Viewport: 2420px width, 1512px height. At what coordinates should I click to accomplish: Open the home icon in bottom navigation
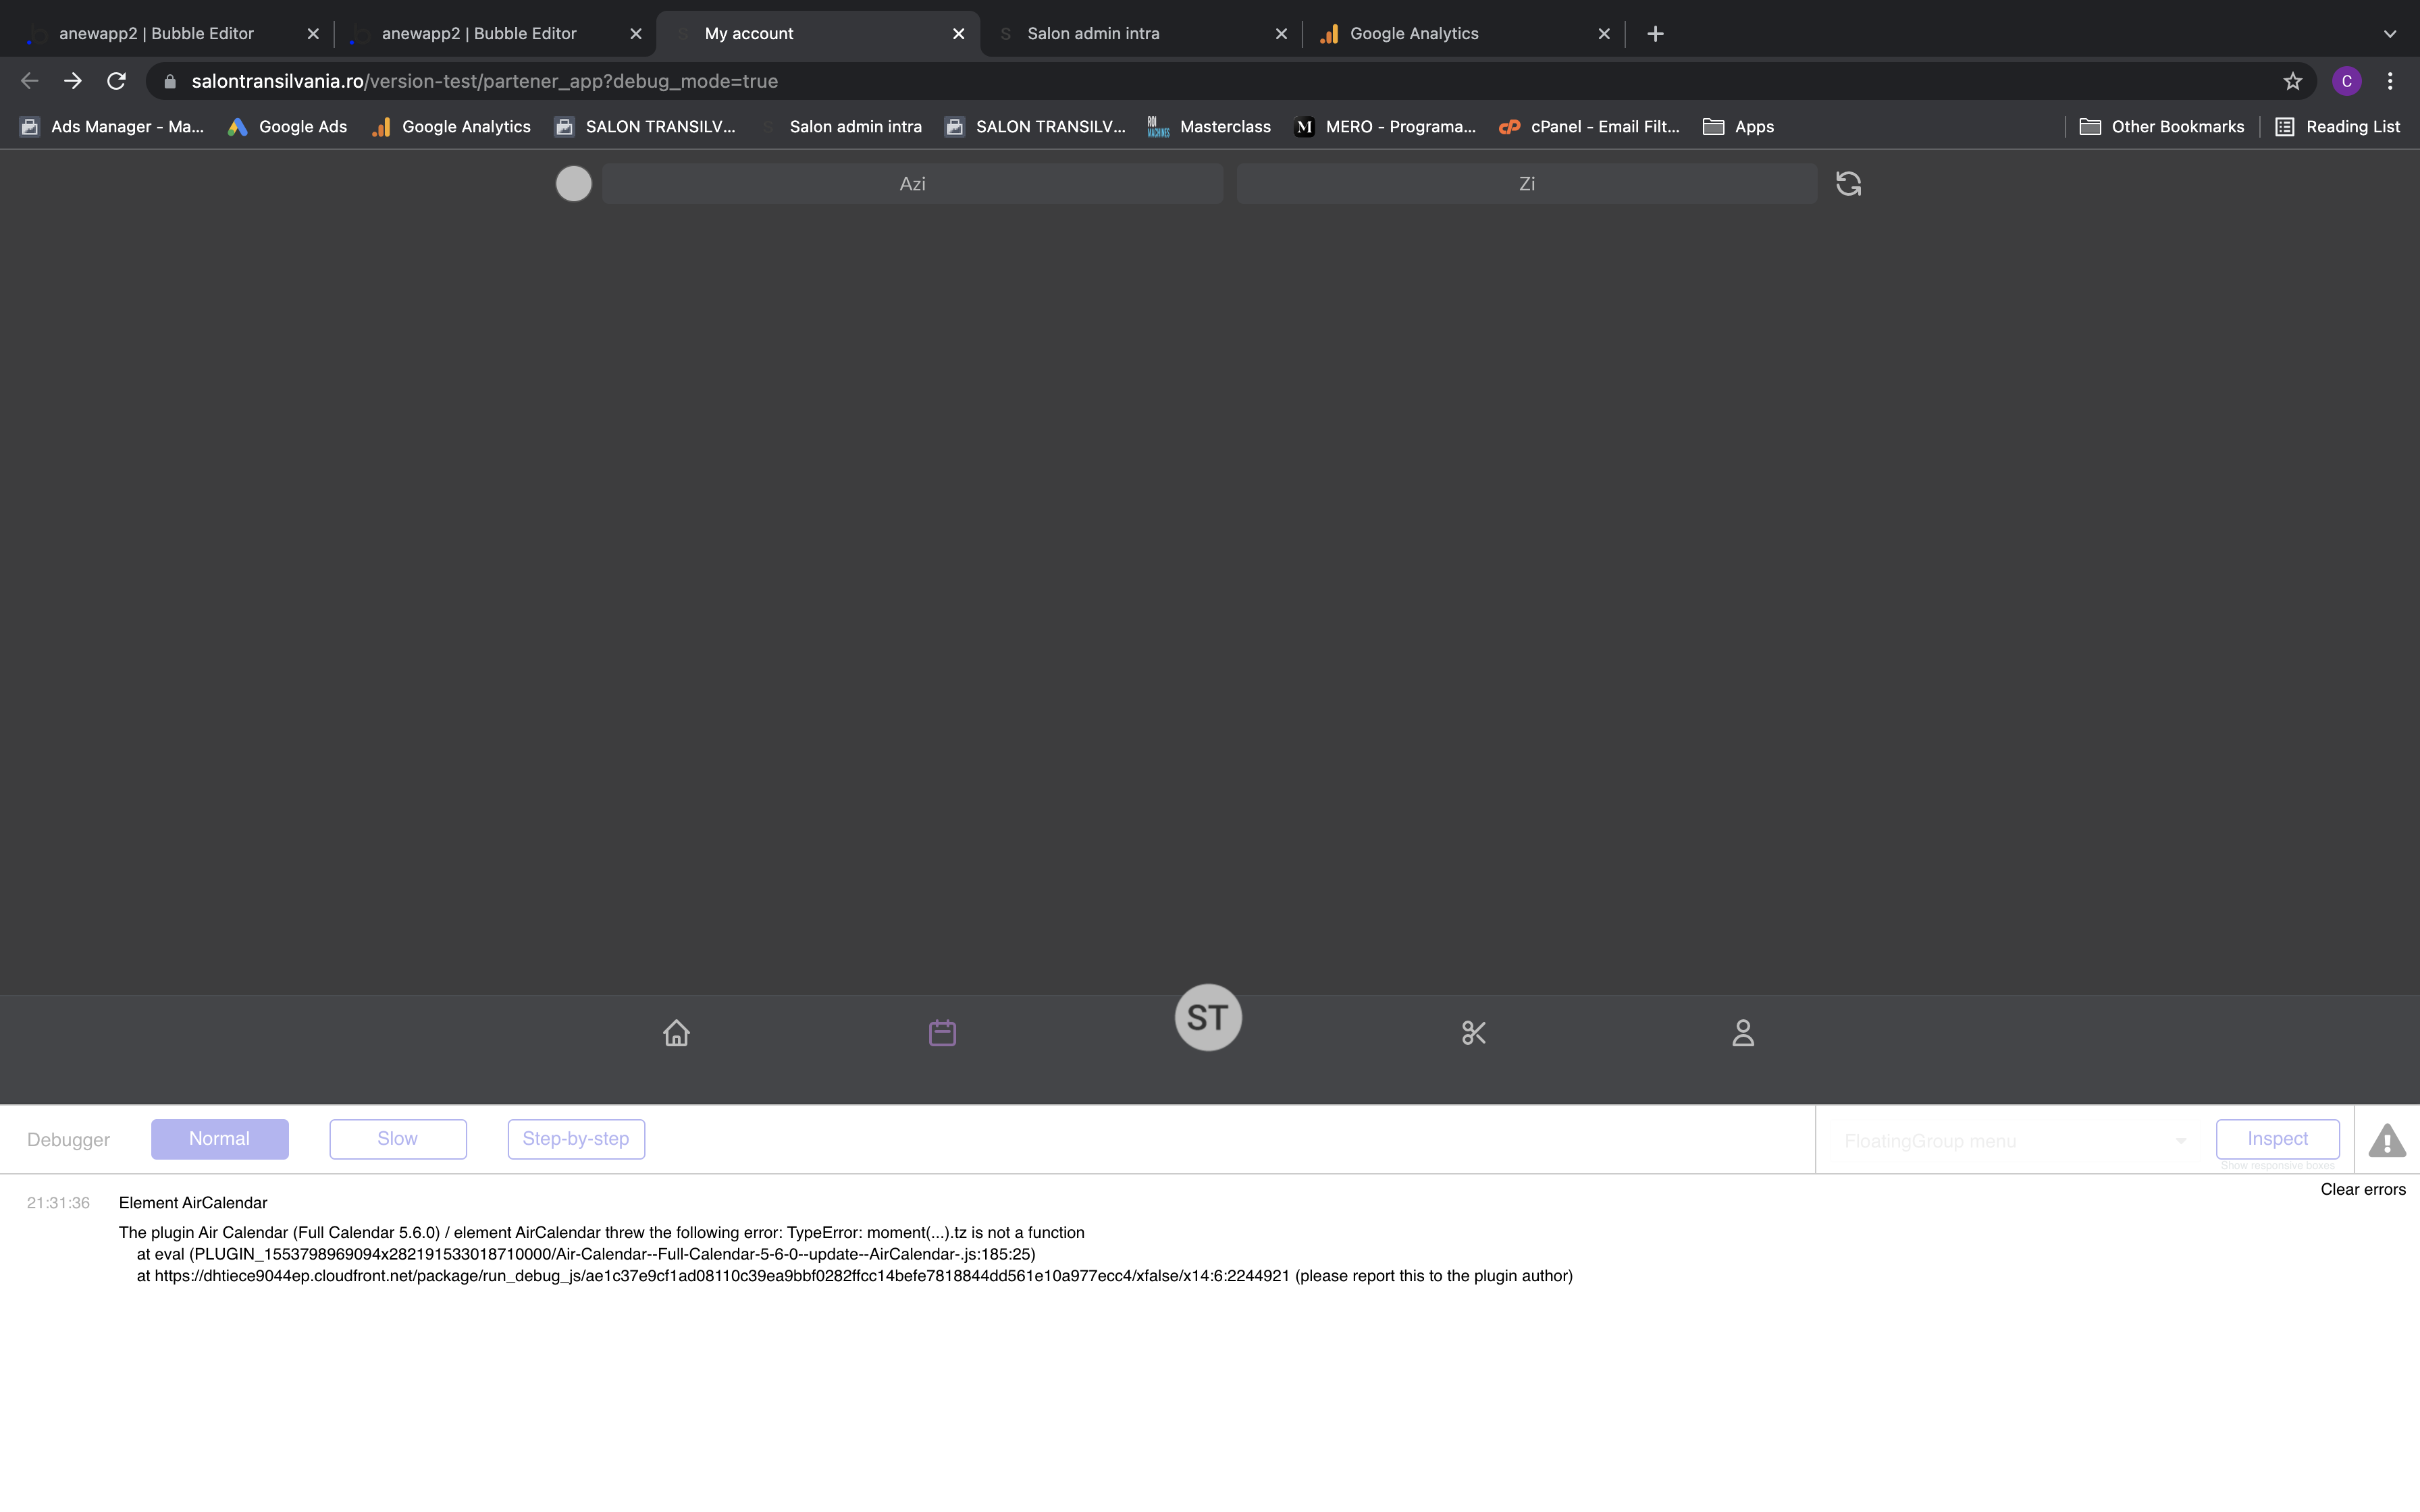point(676,1032)
